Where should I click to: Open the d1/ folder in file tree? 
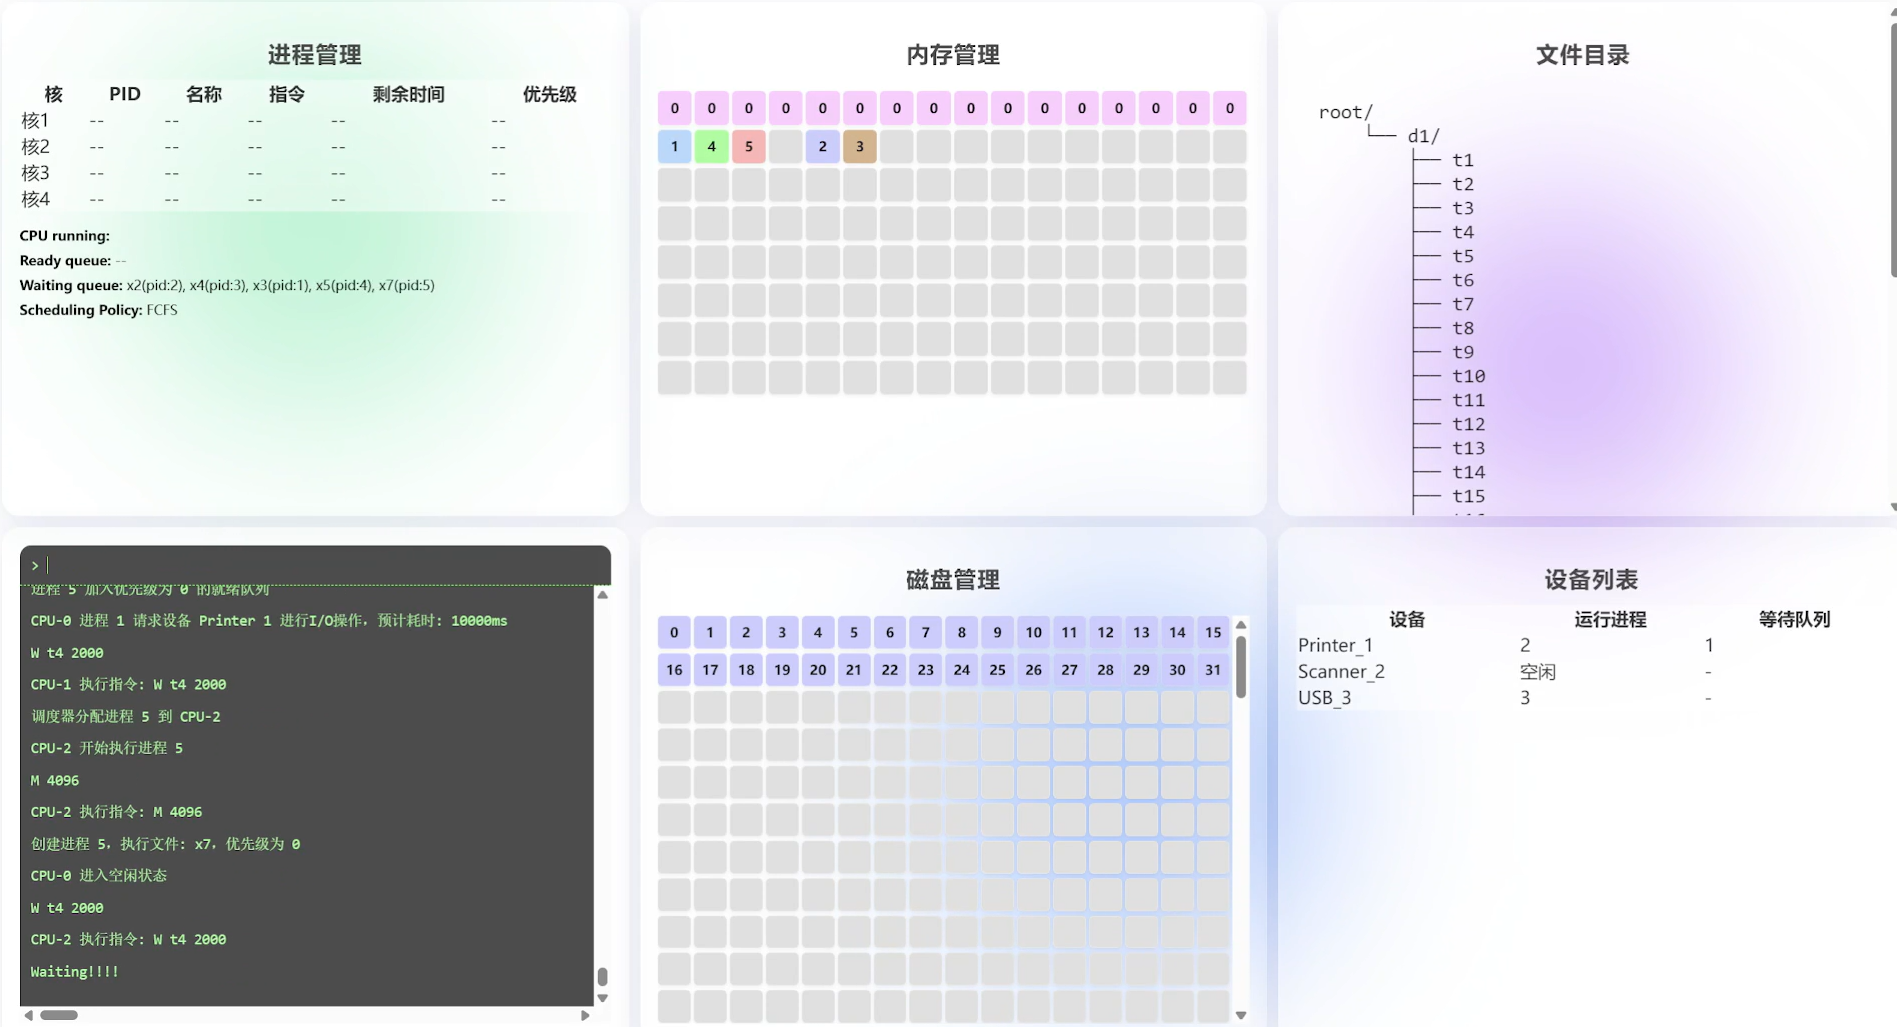tap(1423, 136)
